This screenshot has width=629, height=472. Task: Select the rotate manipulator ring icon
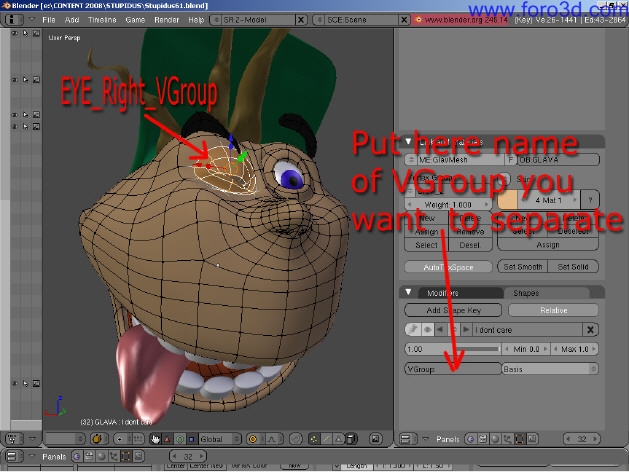[180, 439]
